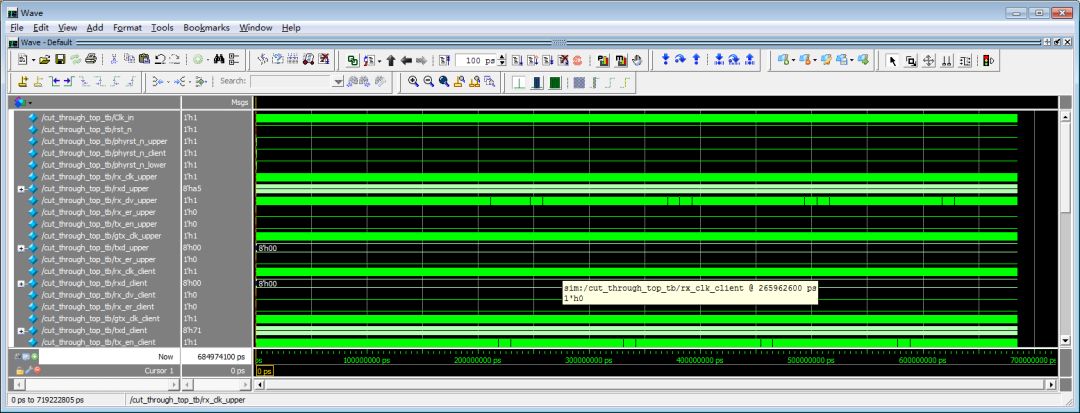
Task: Open the Window menu
Action: pos(256,28)
